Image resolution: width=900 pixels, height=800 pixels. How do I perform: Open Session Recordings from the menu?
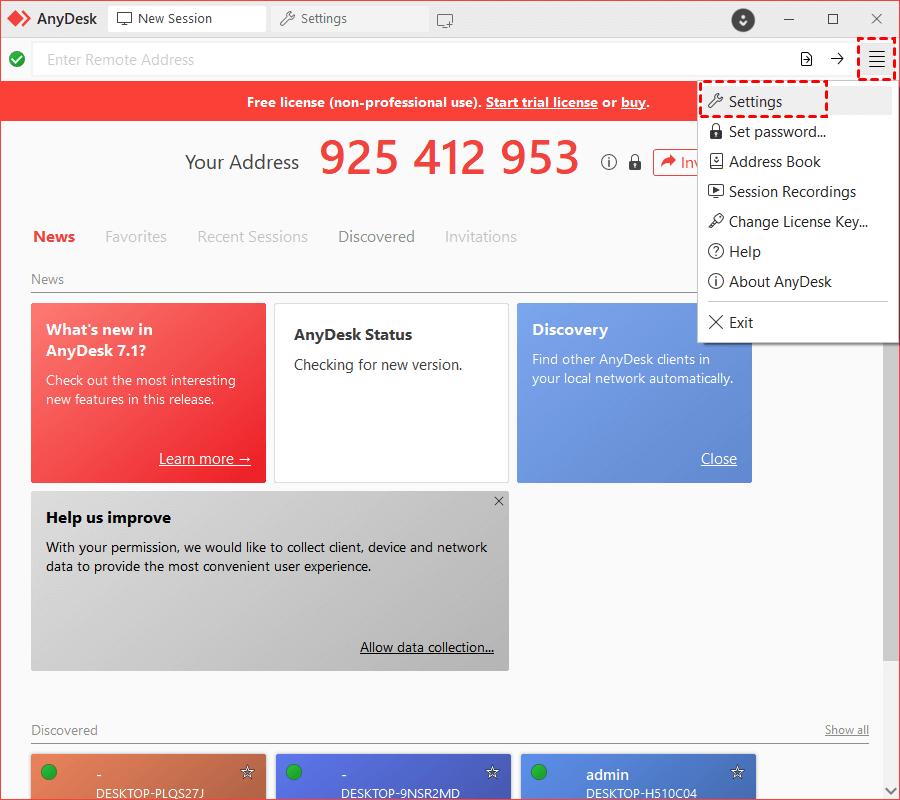tap(792, 192)
